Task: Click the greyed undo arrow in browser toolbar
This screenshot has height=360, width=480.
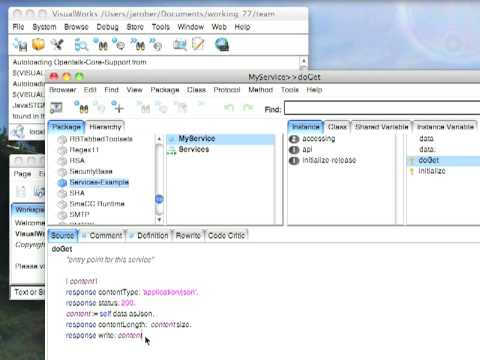Action: click(229, 107)
